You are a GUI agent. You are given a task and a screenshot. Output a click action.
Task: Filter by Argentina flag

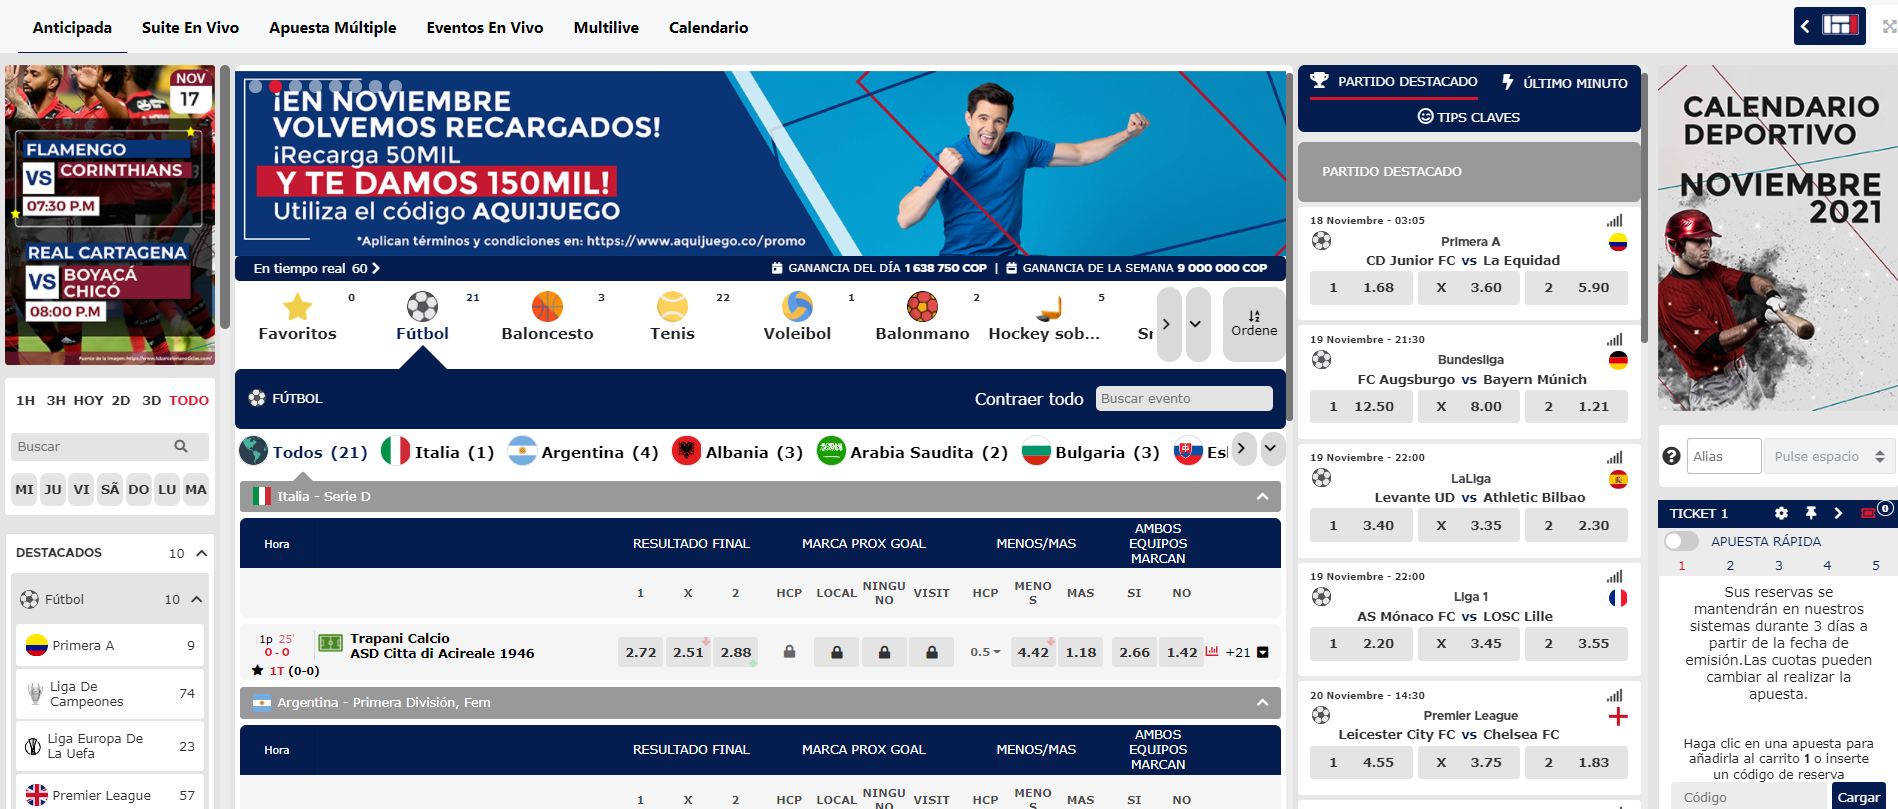pos(522,451)
